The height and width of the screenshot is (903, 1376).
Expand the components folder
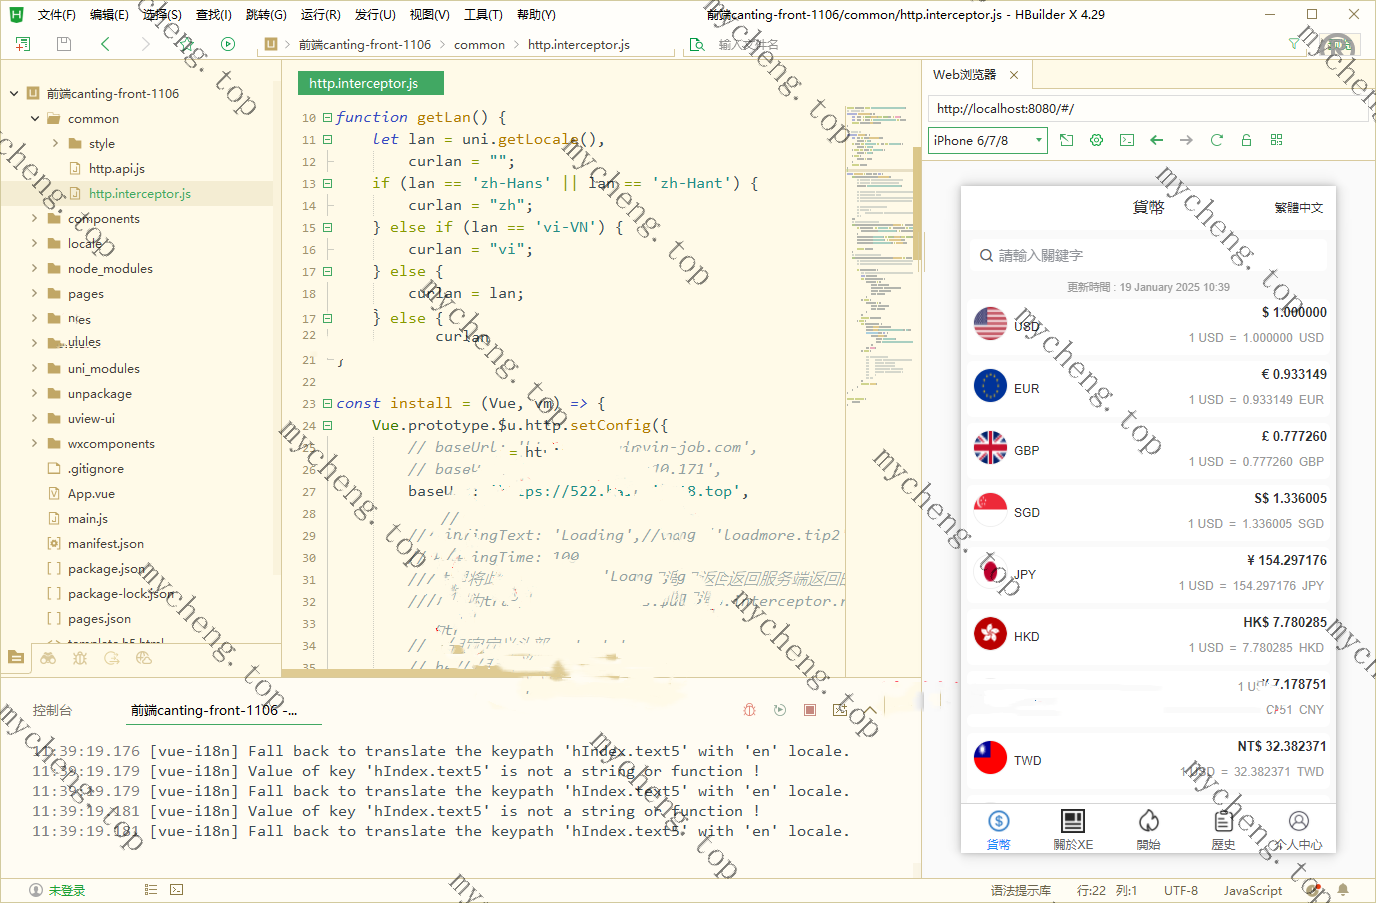pyautogui.click(x=35, y=219)
